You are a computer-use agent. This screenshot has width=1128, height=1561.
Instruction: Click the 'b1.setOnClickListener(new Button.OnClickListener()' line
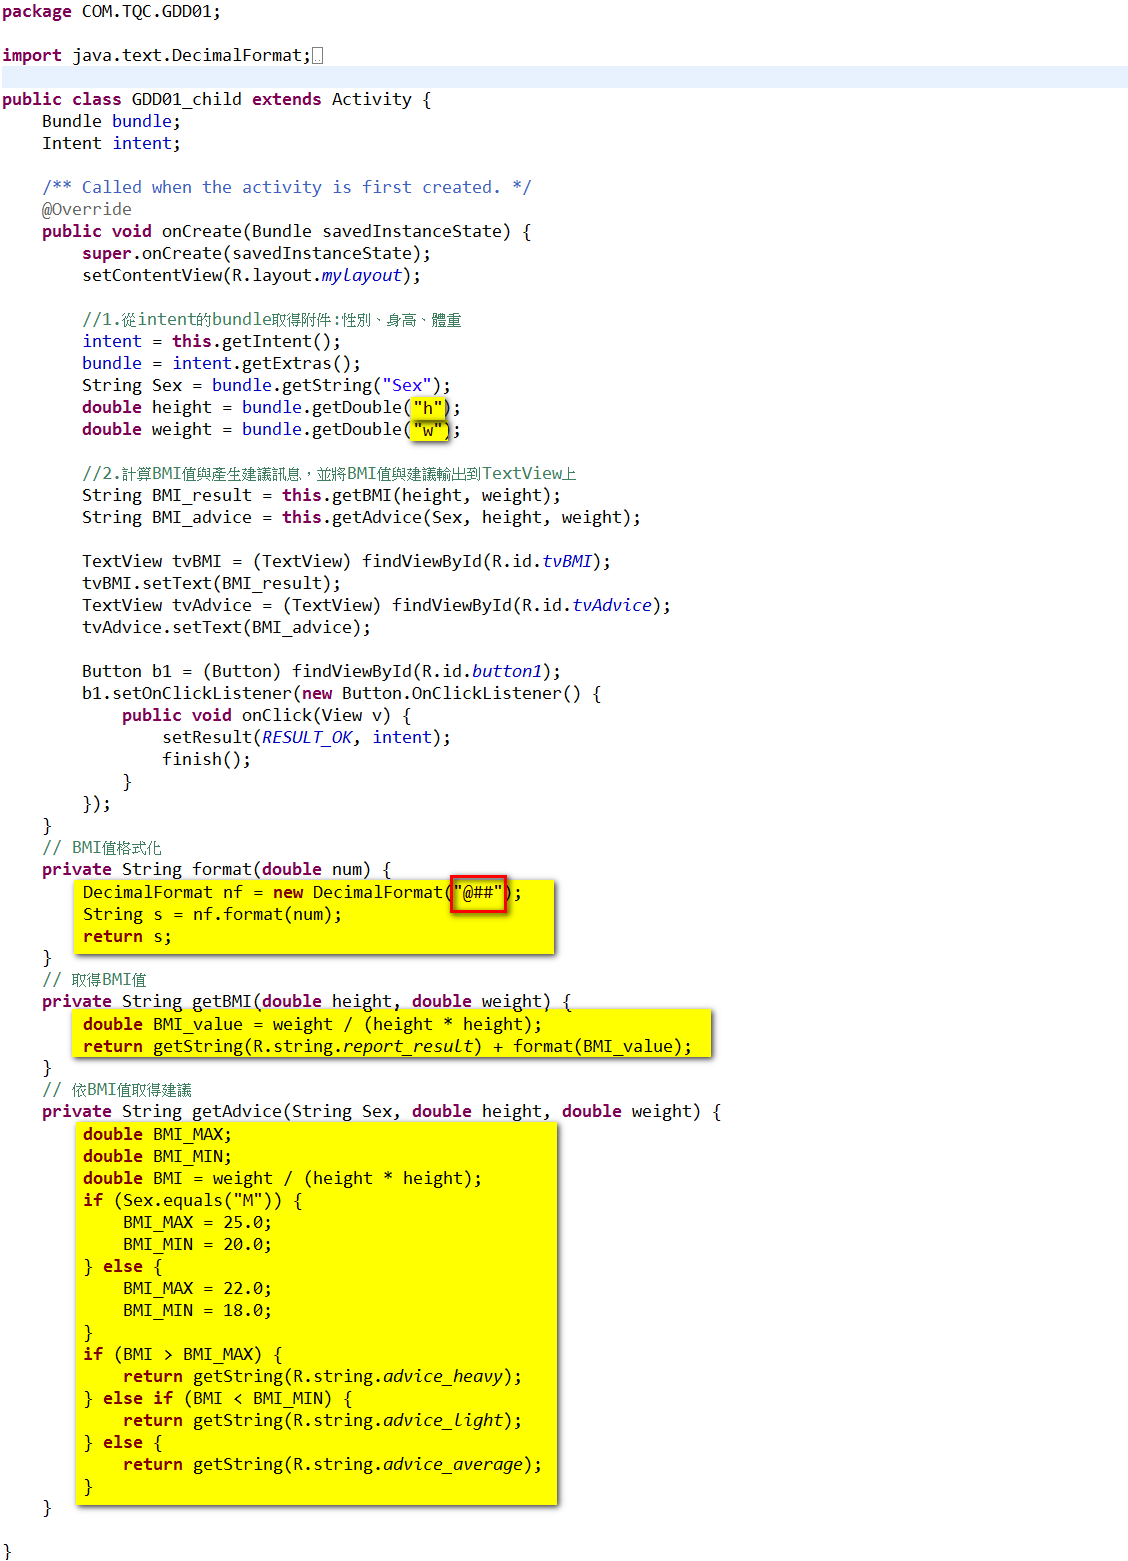point(342,694)
